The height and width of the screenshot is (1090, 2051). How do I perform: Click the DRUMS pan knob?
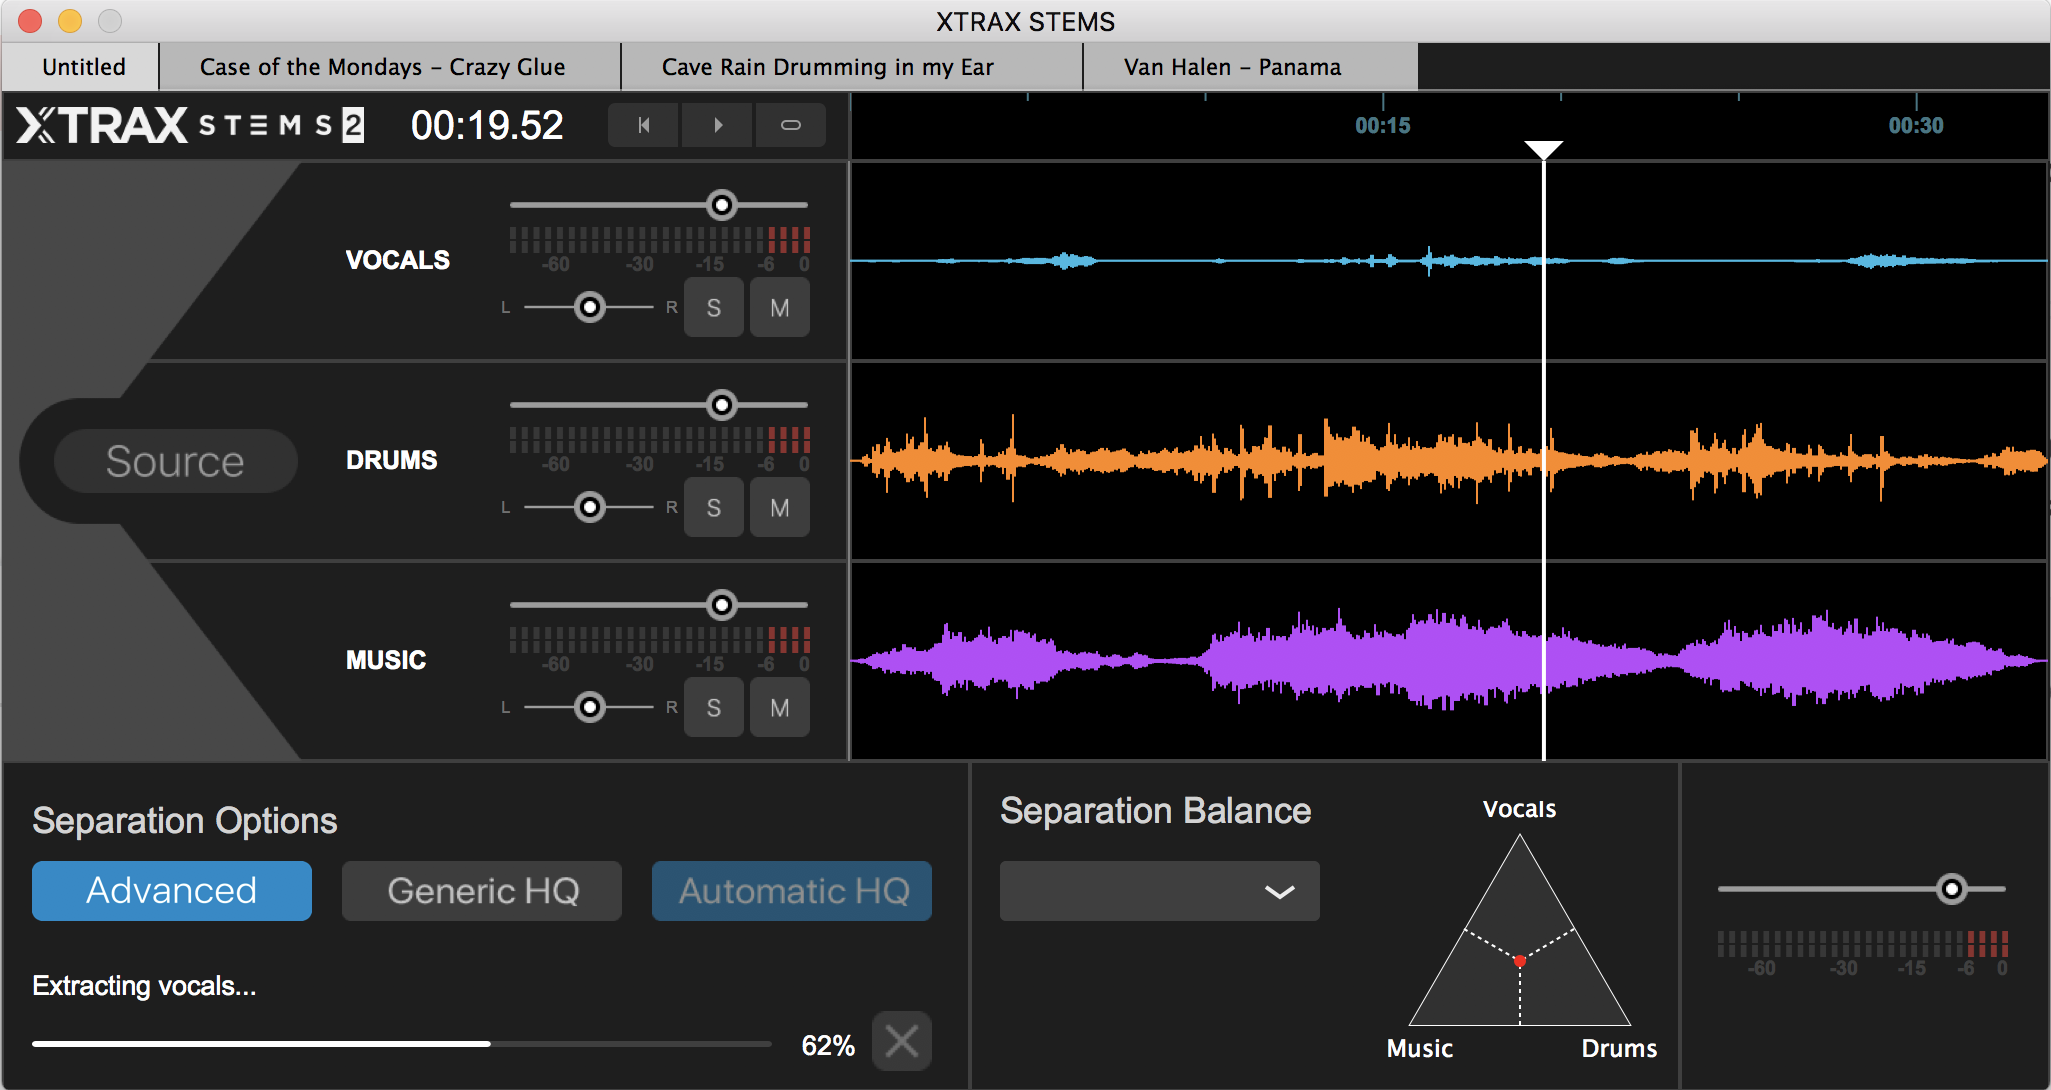pos(590,507)
